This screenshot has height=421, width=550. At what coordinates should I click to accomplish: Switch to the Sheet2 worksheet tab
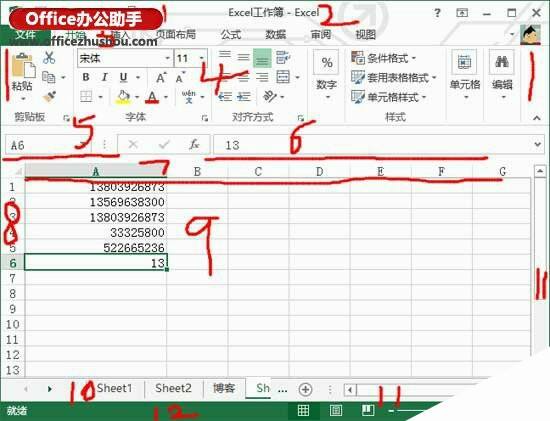click(173, 388)
